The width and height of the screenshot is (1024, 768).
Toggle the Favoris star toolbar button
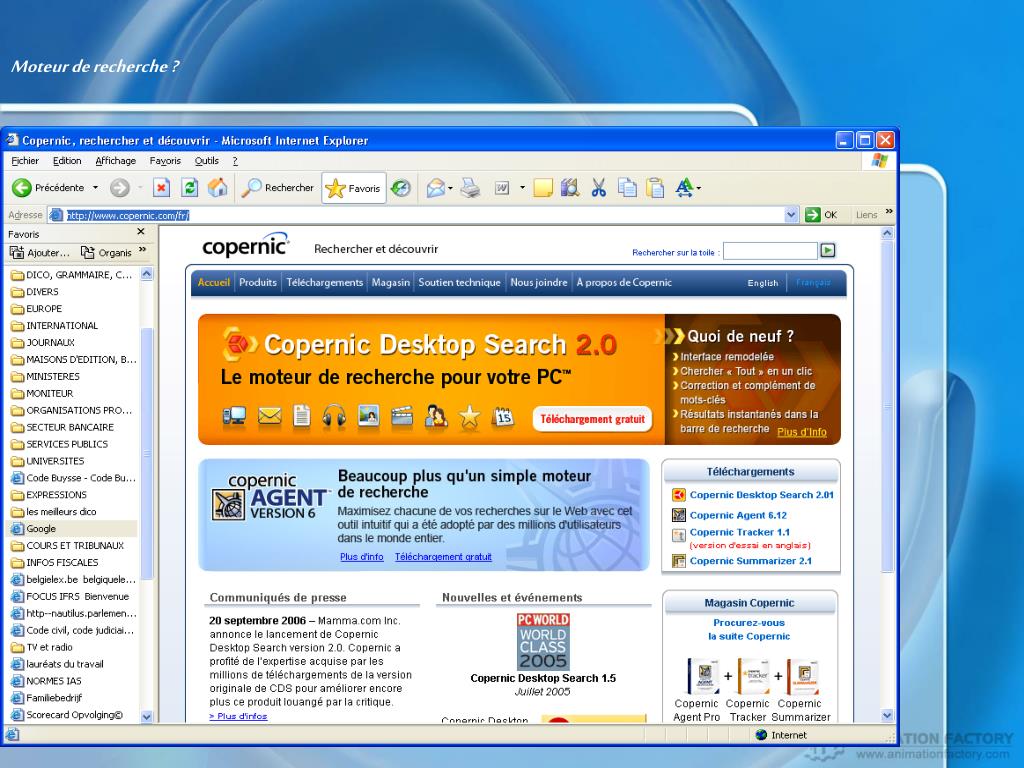point(353,188)
